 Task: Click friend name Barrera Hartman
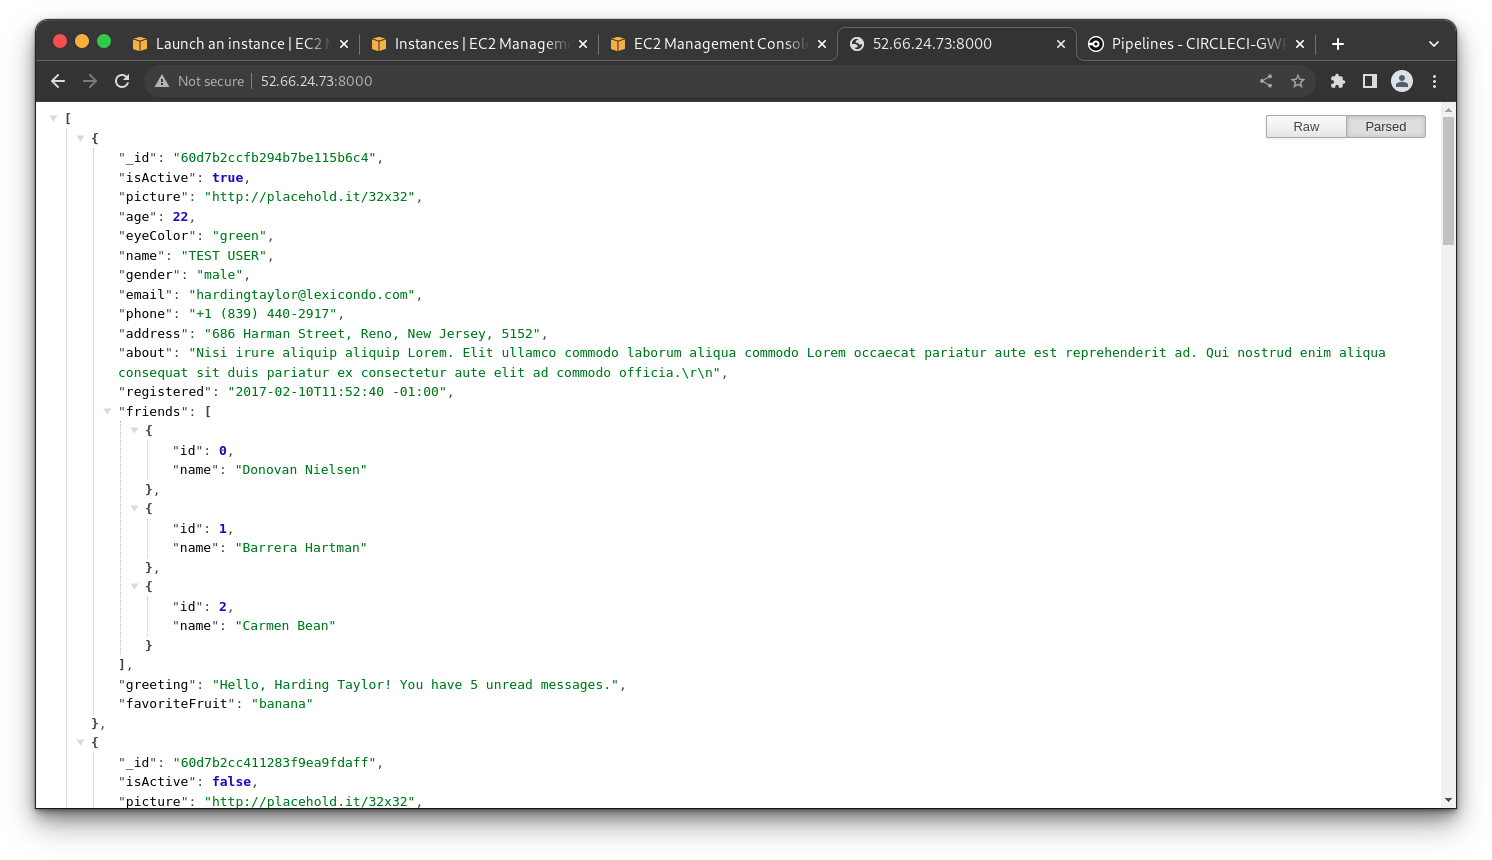tap(301, 548)
